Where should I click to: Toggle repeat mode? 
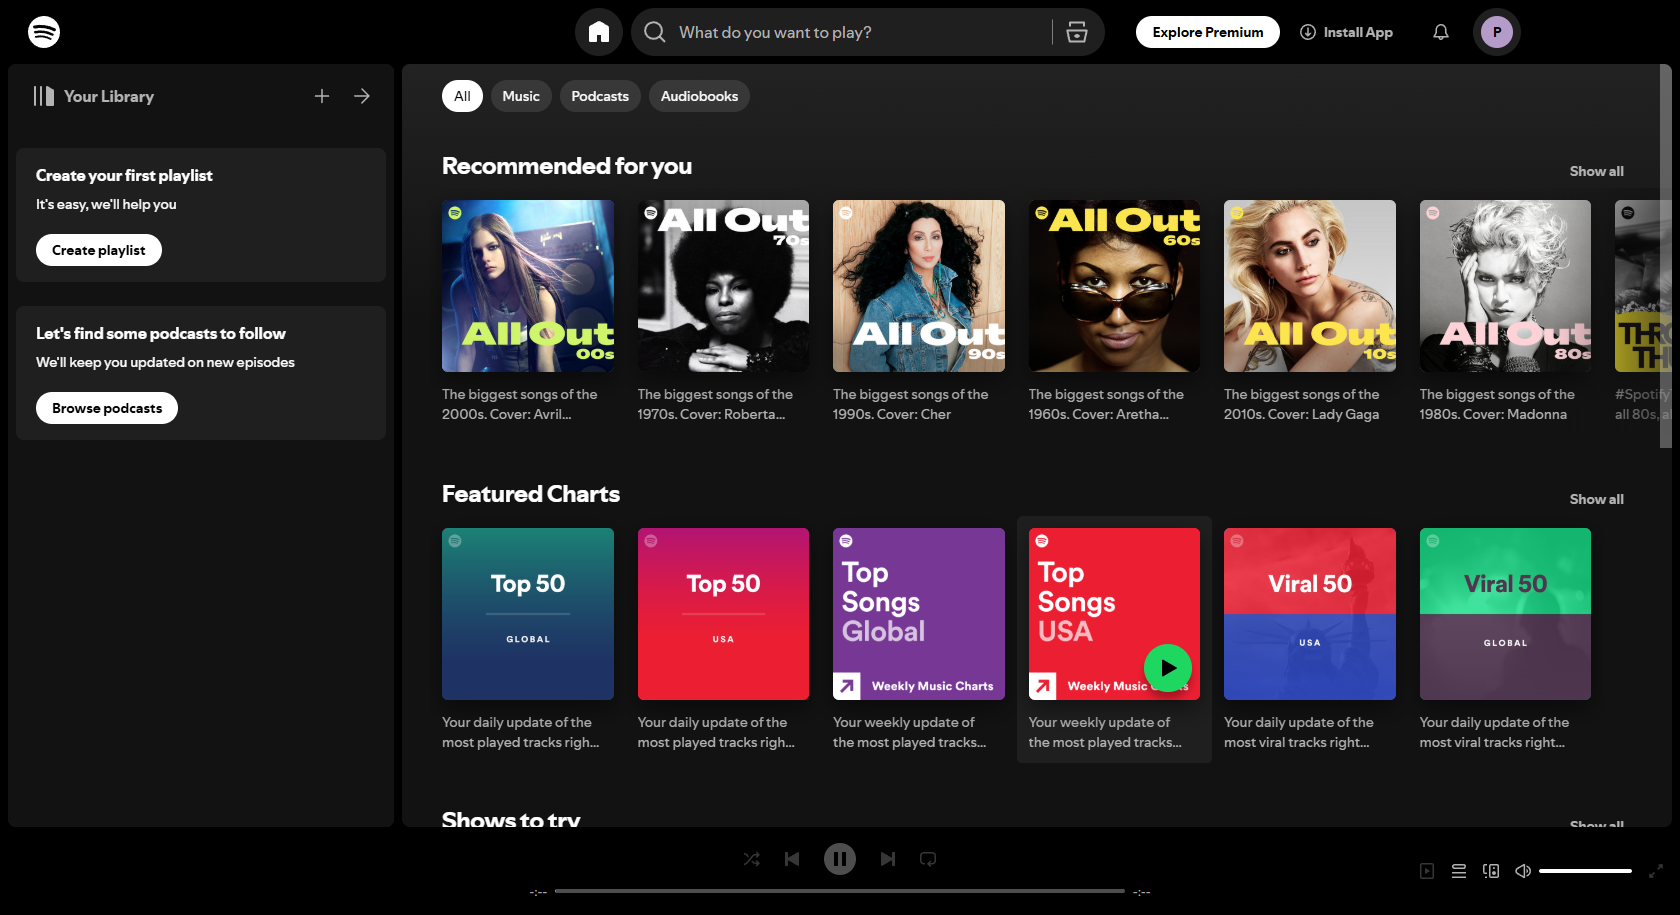pos(928,859)
